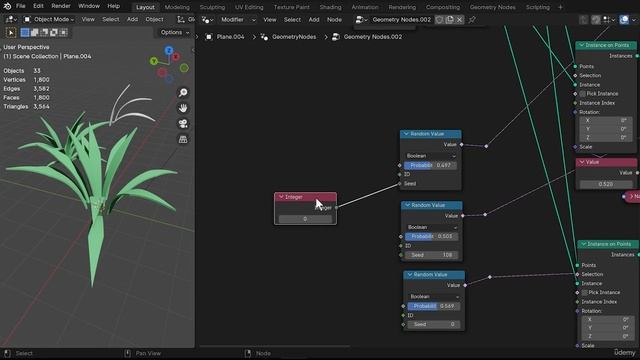Collapse the Random Value node with Probability 0.569
The height and width of the screenshot is (360, 640).
(x=409, y=274)
